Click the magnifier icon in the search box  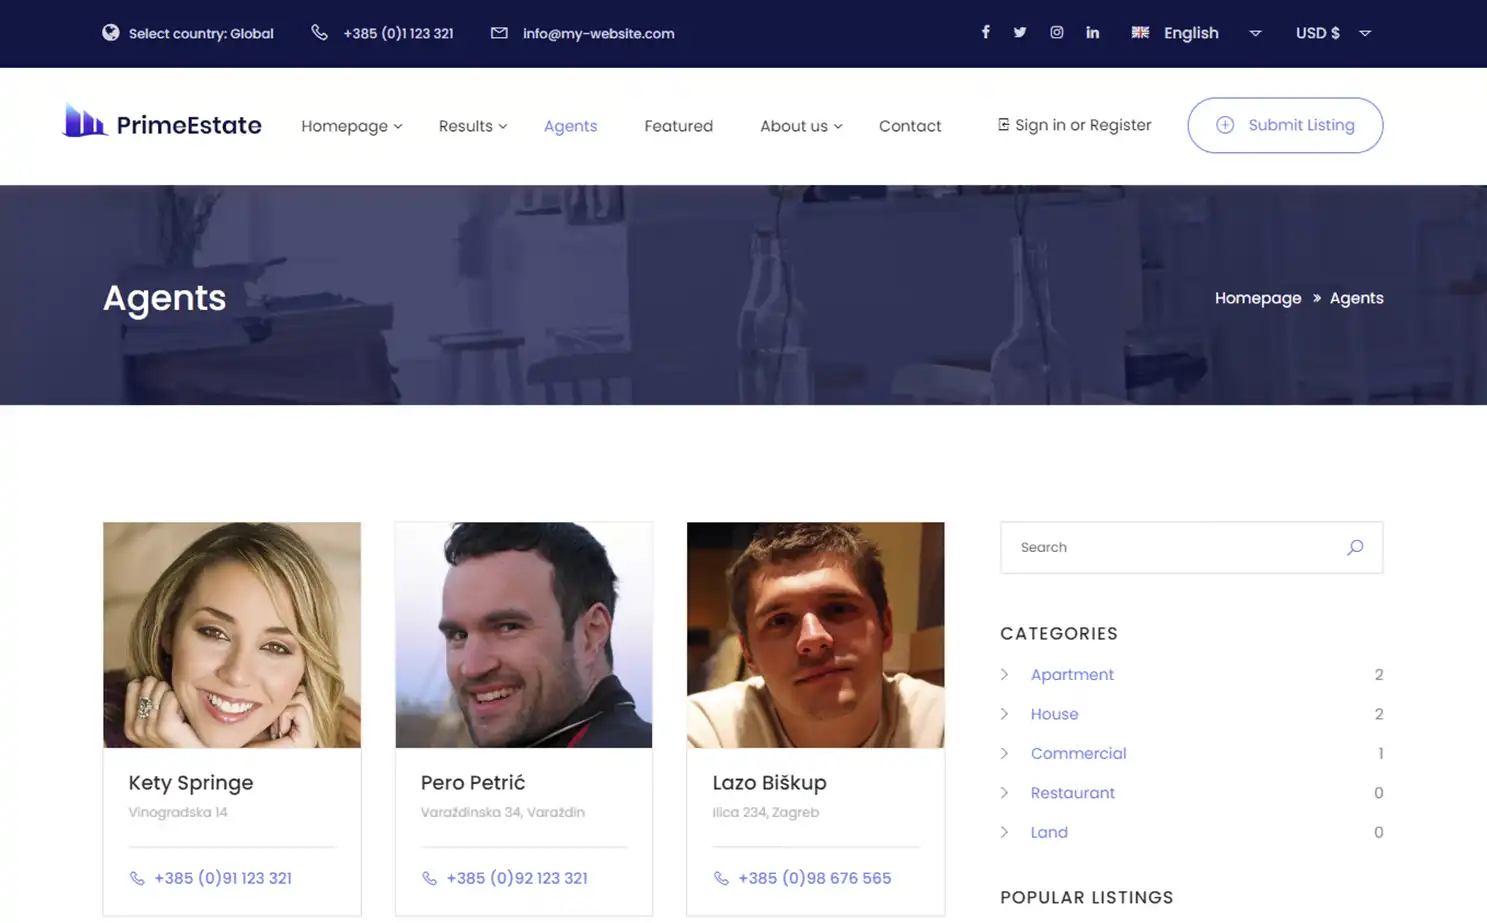[x=1355, y=547]
